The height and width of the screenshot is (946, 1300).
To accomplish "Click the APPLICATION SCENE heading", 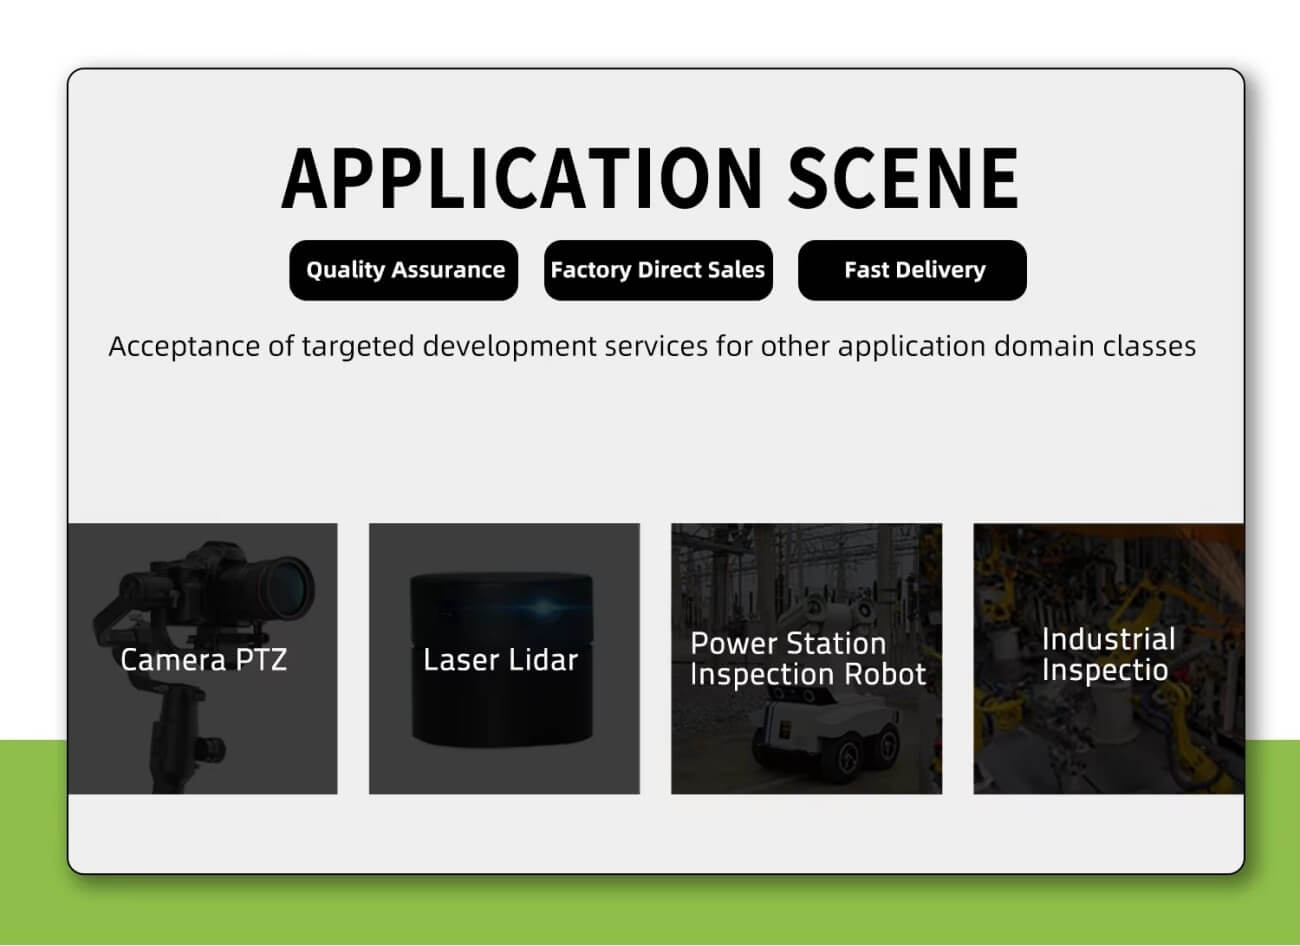I will click(650, 178).
